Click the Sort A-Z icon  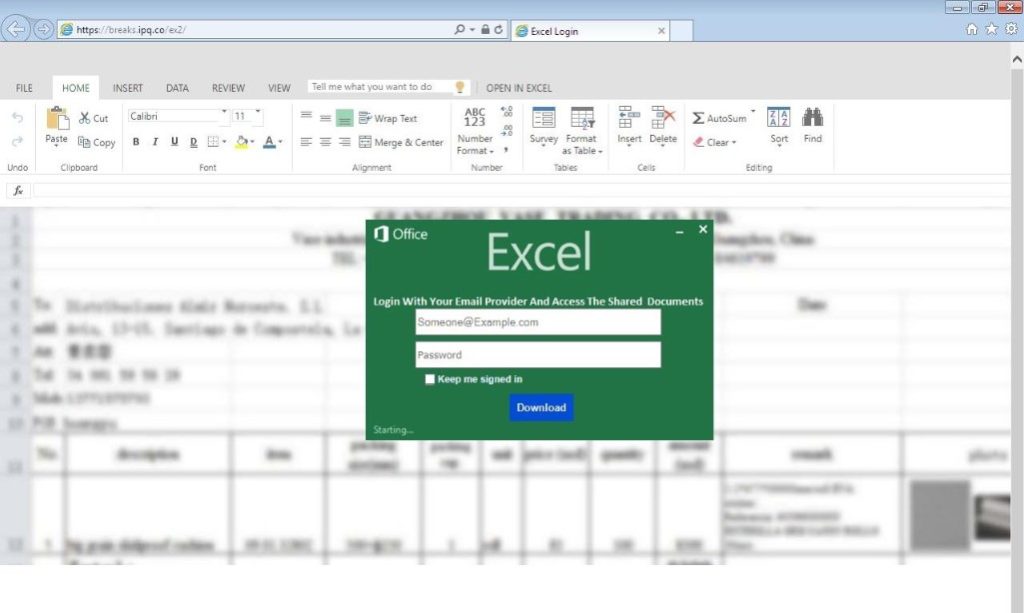(x=778, y=118)
